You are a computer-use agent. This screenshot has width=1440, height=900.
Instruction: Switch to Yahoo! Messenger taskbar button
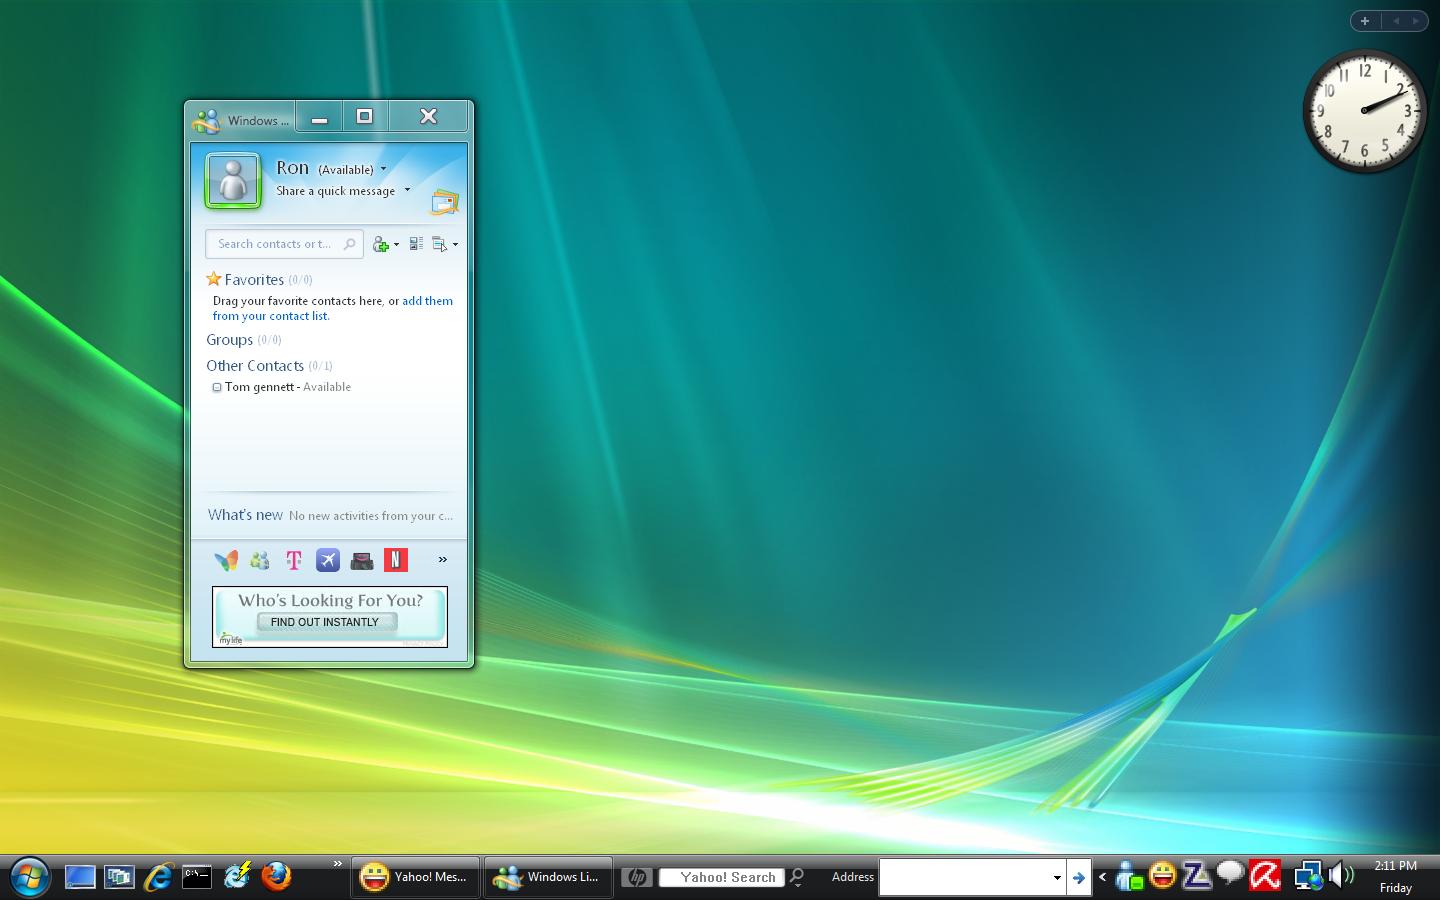(x=415, y=877)
